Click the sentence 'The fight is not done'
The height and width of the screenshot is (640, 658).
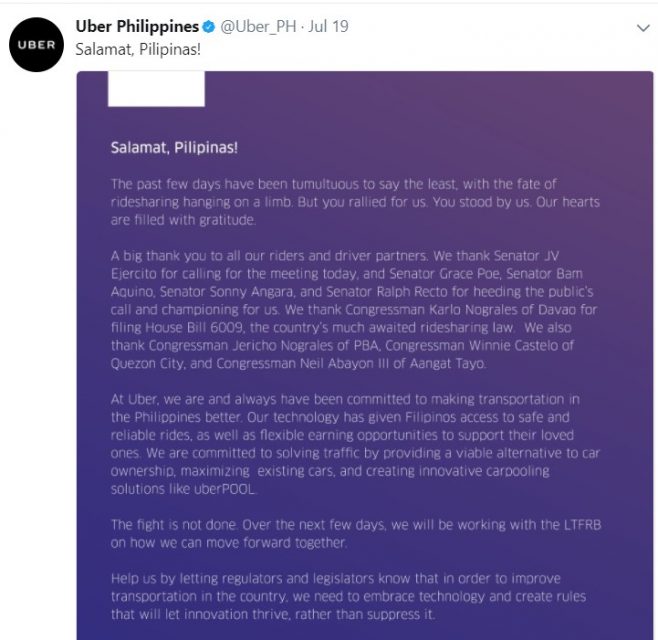point(174,525)
